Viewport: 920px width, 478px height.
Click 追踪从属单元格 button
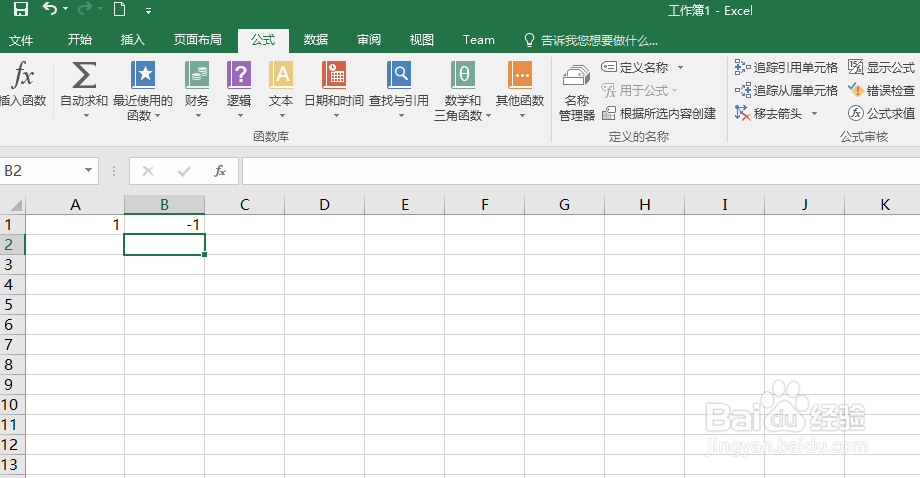786,90
